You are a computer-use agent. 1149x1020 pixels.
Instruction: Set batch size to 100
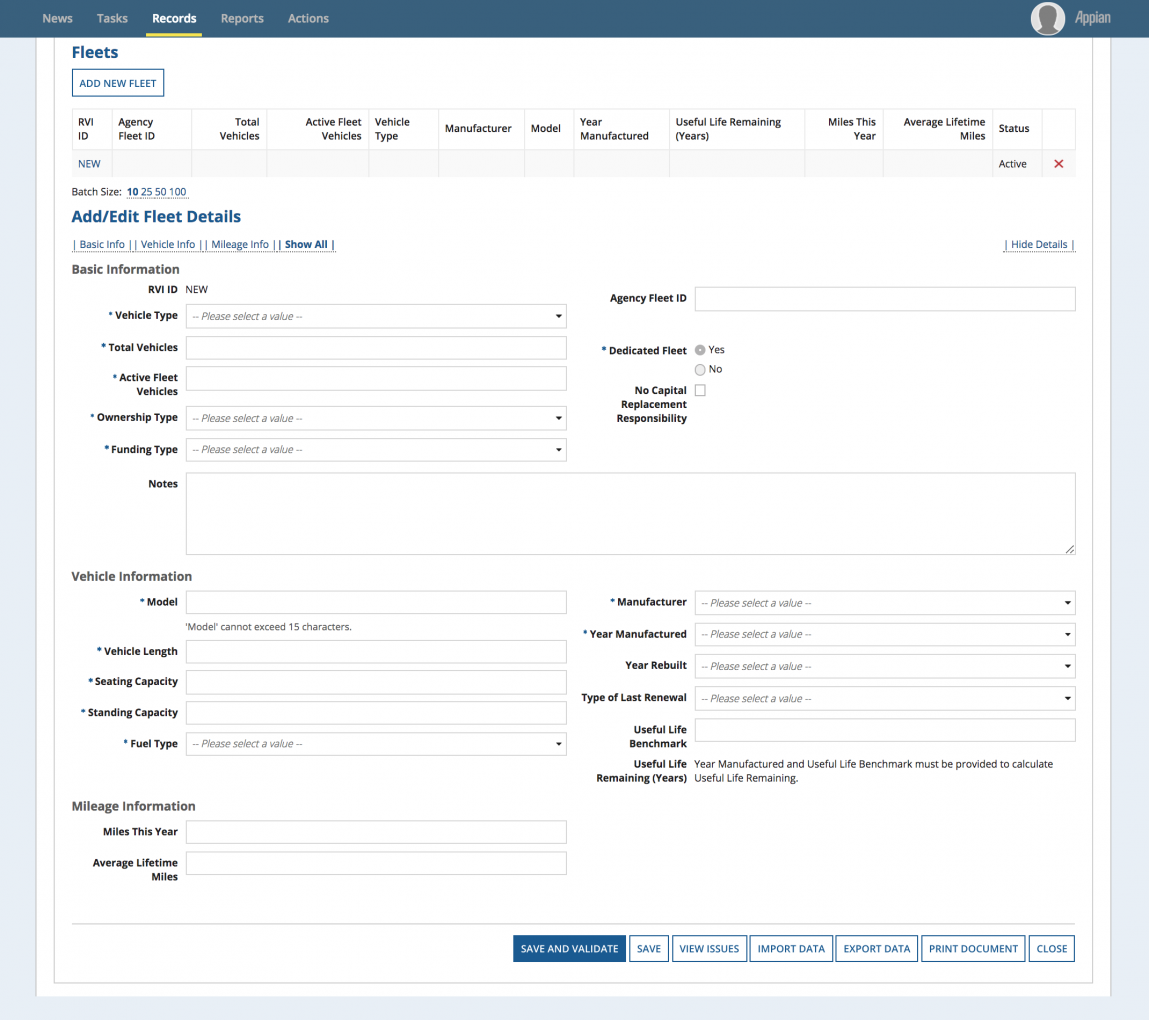point(178,192)
